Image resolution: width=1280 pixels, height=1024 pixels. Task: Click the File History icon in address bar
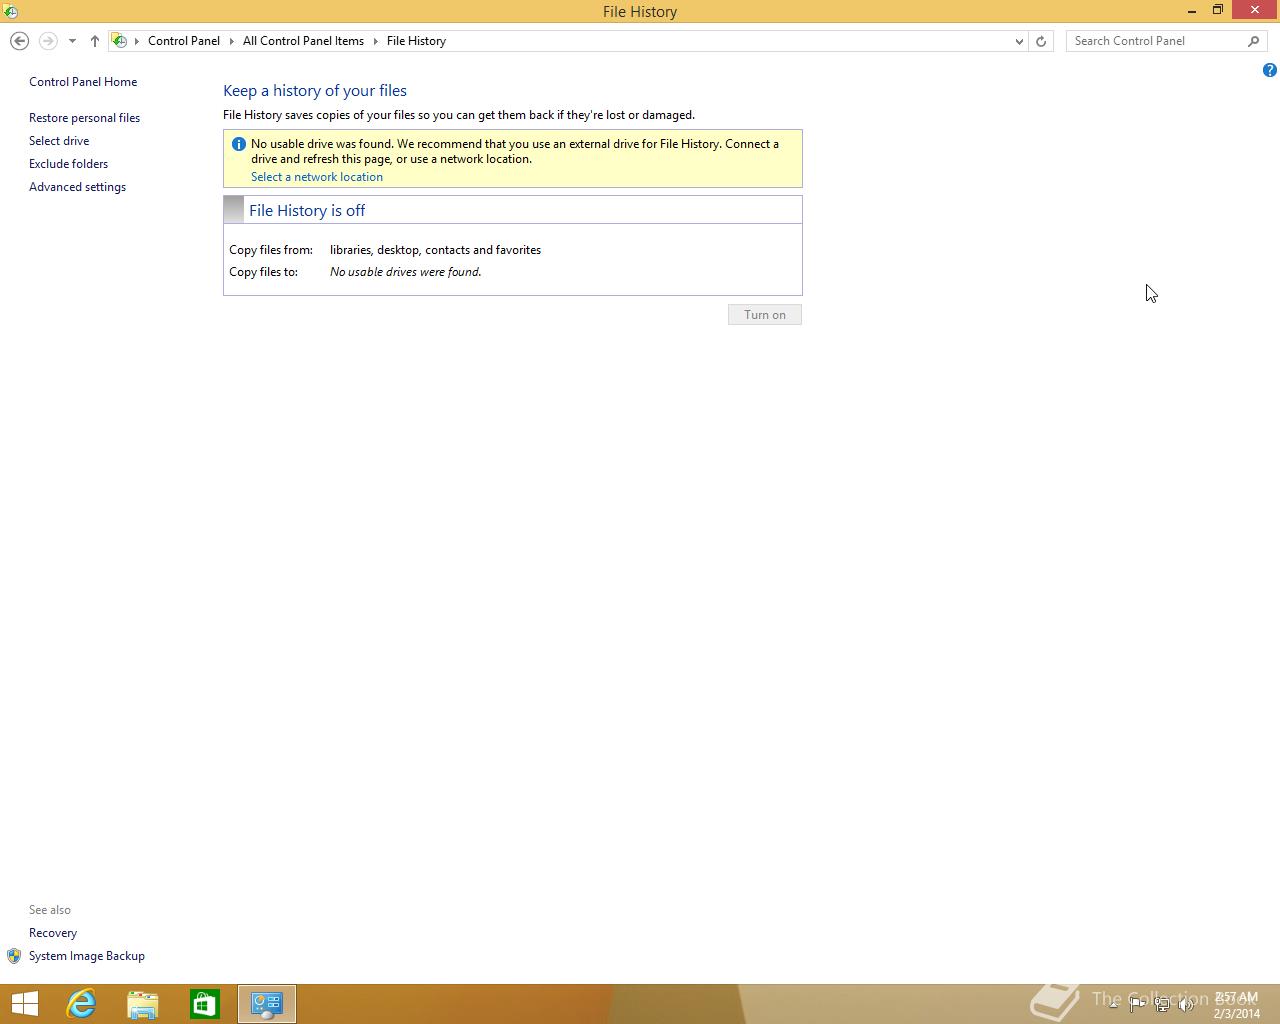pos(119,41)
